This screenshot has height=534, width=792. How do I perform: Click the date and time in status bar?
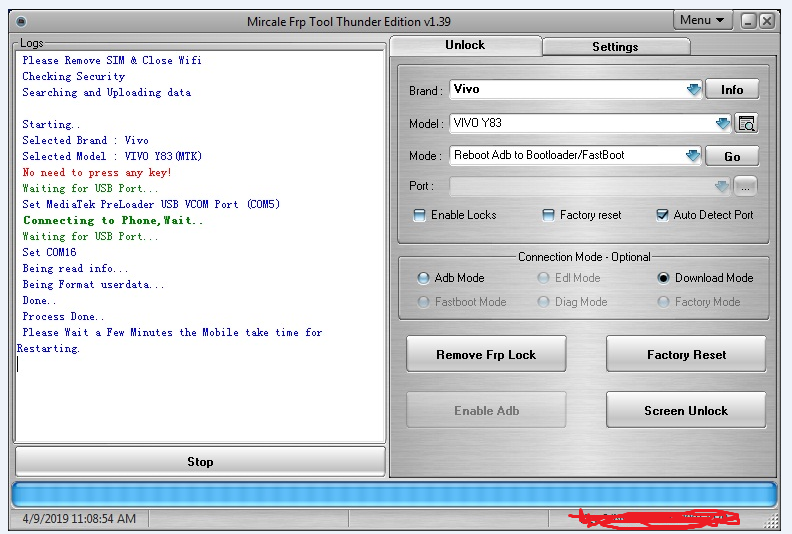pos(79,518)
